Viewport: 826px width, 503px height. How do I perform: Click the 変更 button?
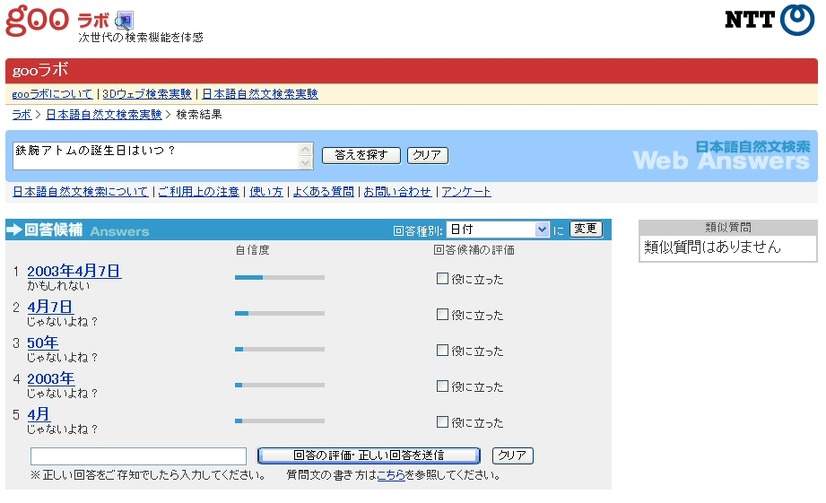(586, 229)
